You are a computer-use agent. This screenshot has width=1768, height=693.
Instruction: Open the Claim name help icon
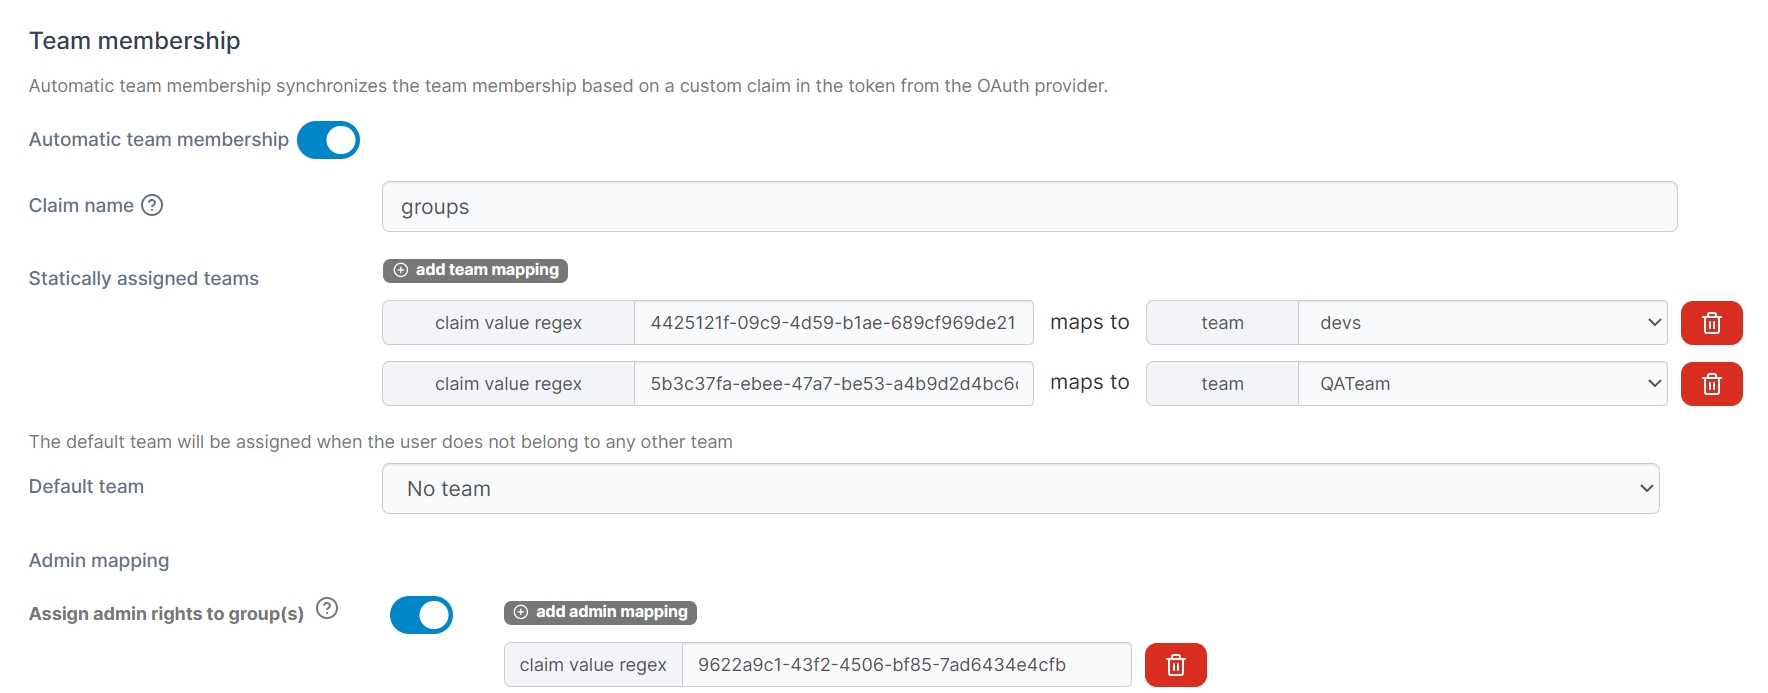(x=152, y=205)
